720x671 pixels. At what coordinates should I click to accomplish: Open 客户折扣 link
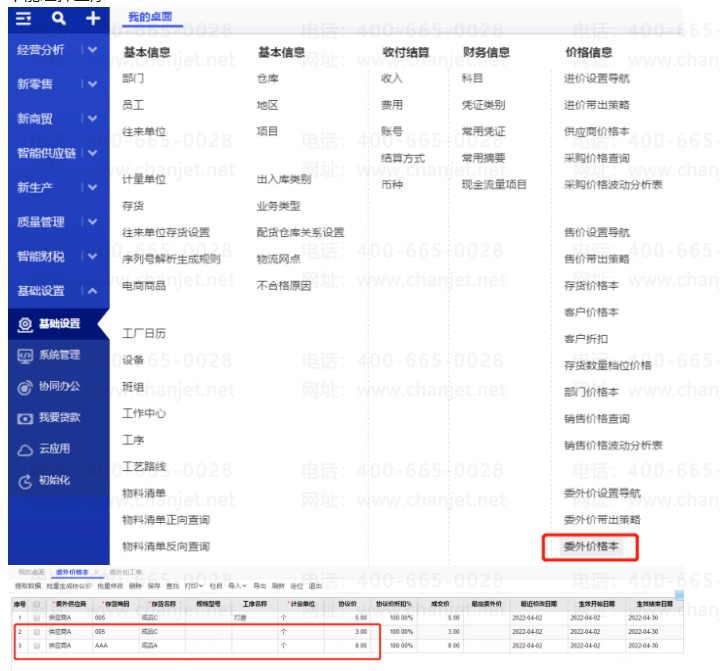tap(585, 339)
